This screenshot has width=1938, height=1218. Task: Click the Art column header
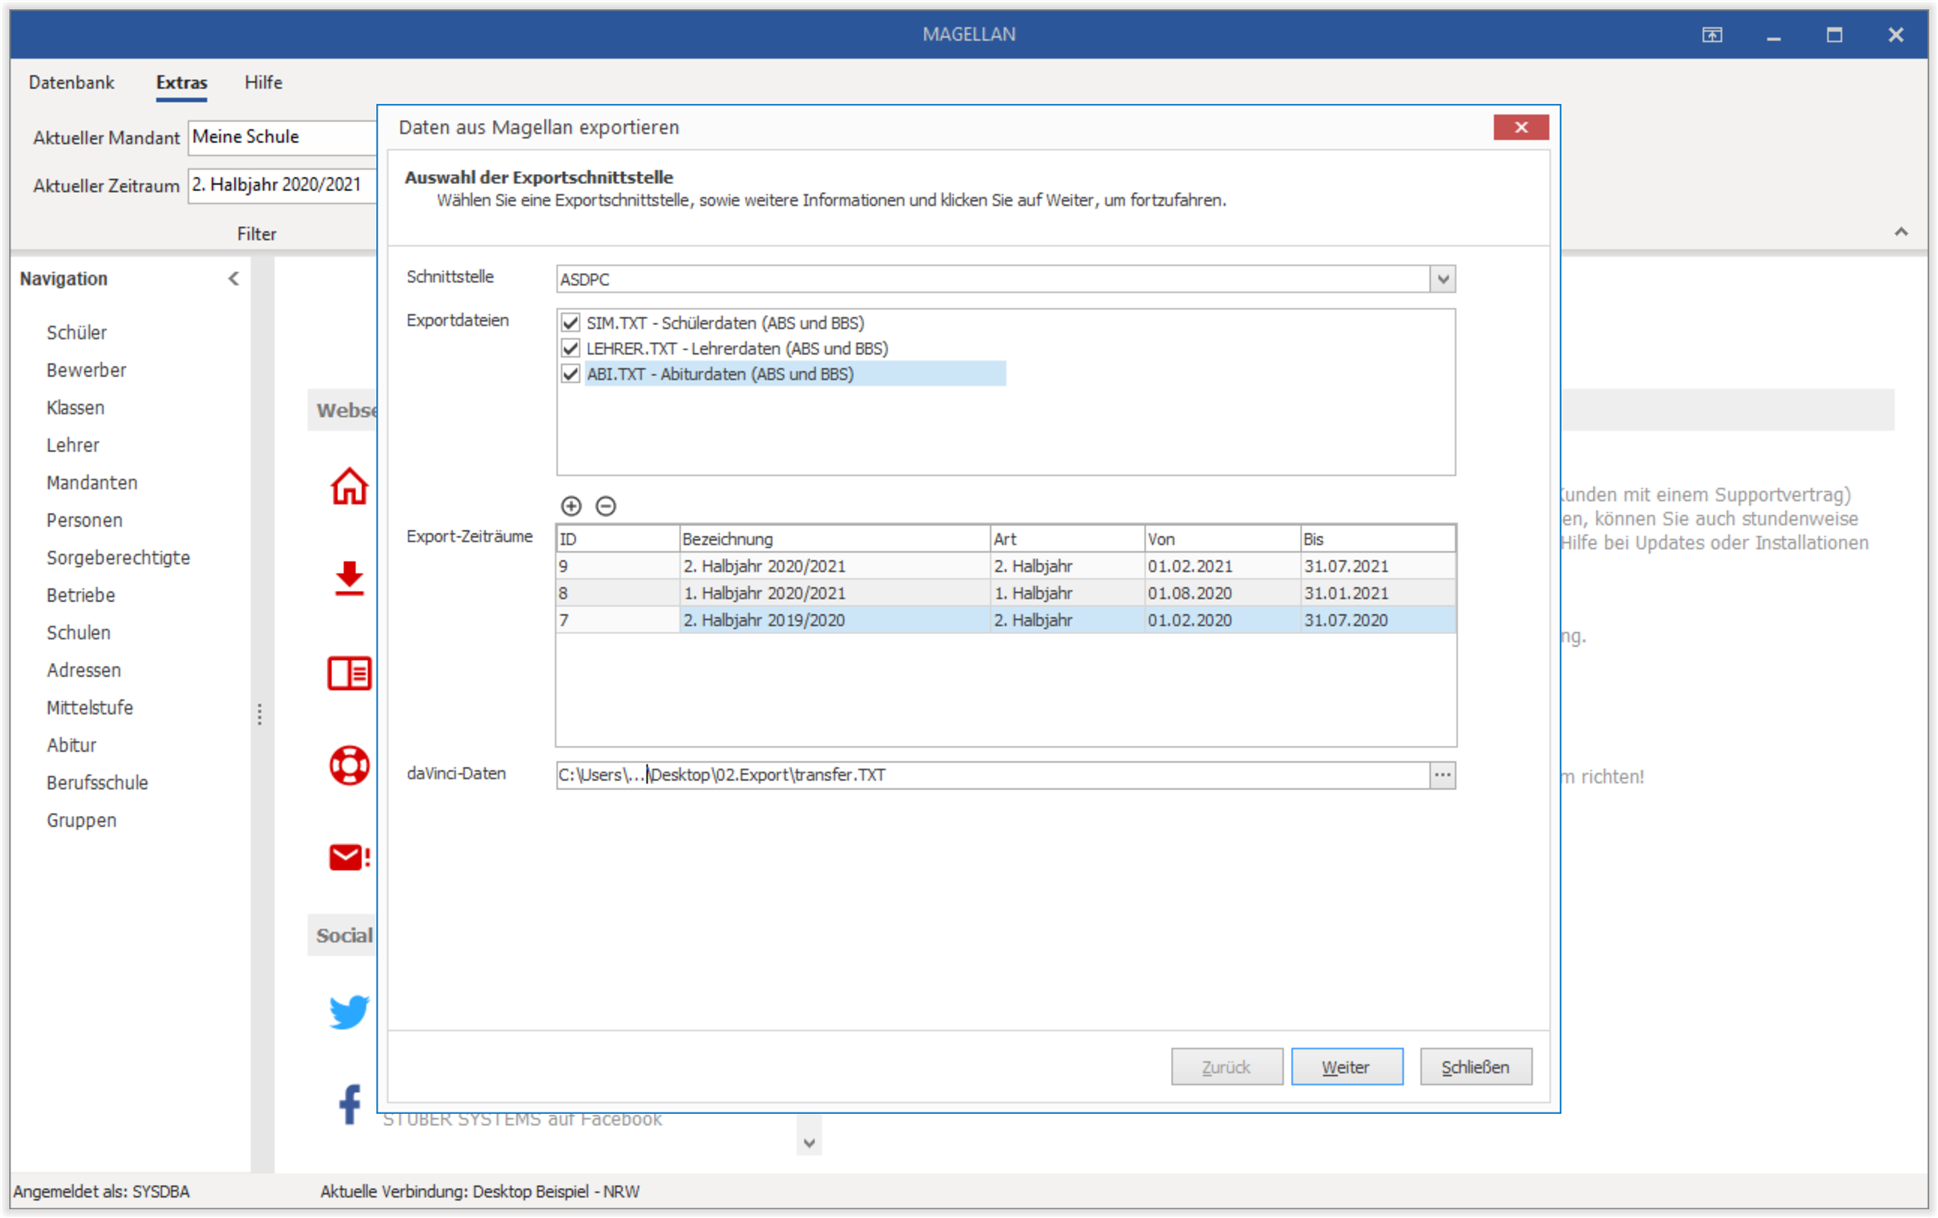(1067, 539)
